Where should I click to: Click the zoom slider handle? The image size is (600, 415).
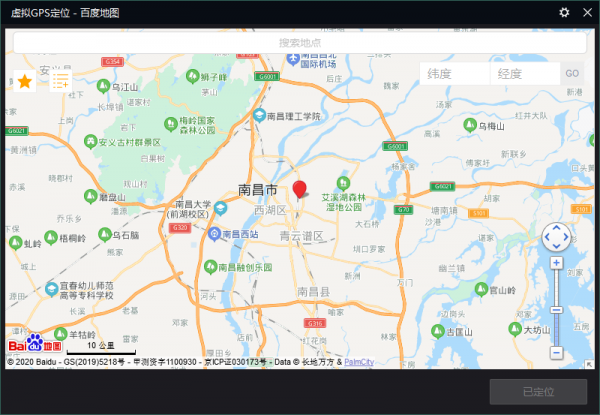556,310
